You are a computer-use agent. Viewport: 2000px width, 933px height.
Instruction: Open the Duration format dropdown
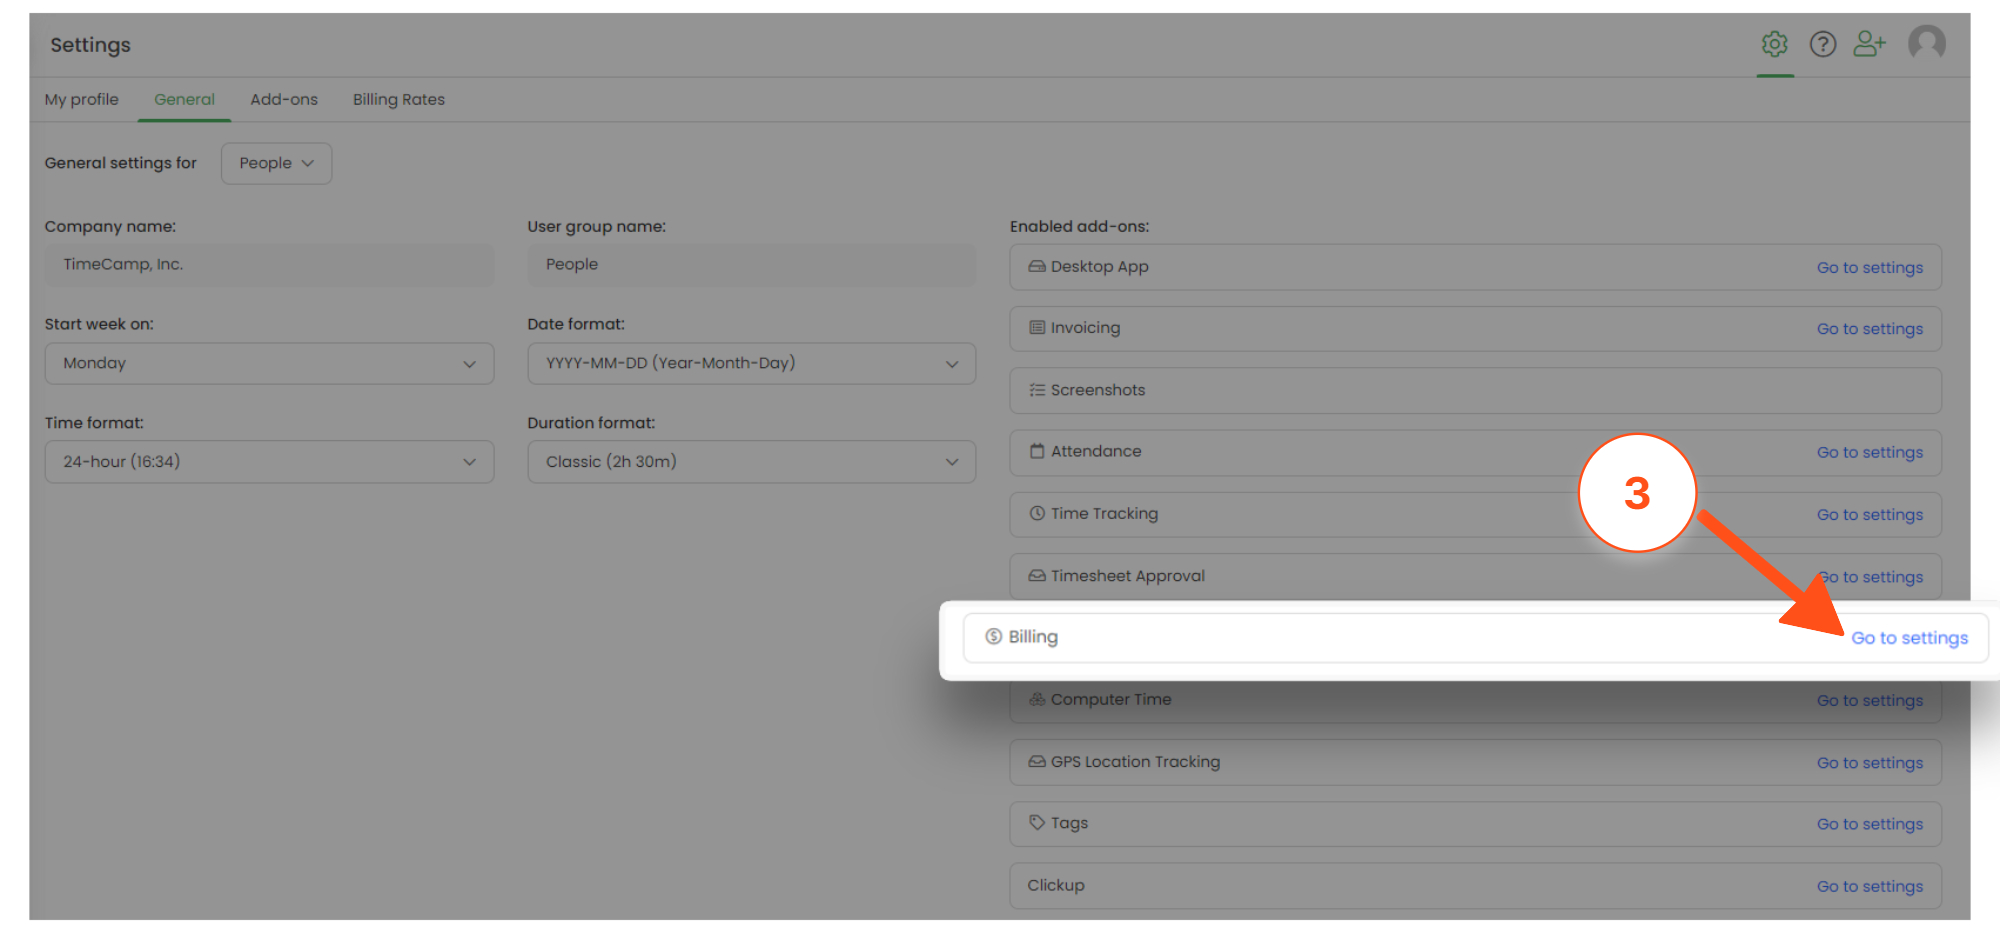point(751,462)
